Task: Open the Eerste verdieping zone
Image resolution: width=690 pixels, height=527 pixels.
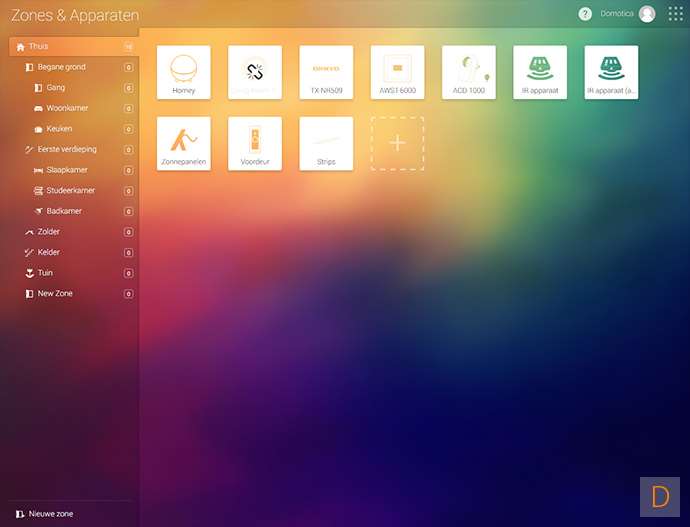Action: 66,149
